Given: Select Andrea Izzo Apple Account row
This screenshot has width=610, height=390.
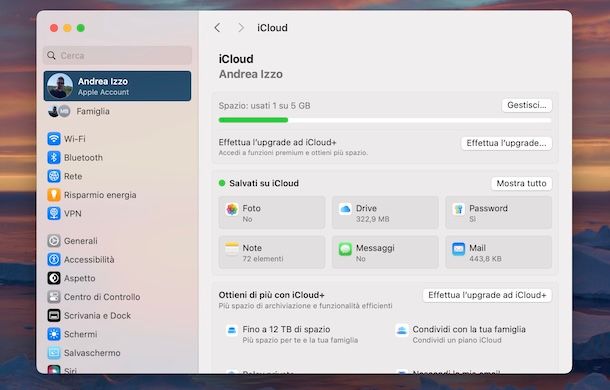Looking at the screenshot, I should point(117,86).
